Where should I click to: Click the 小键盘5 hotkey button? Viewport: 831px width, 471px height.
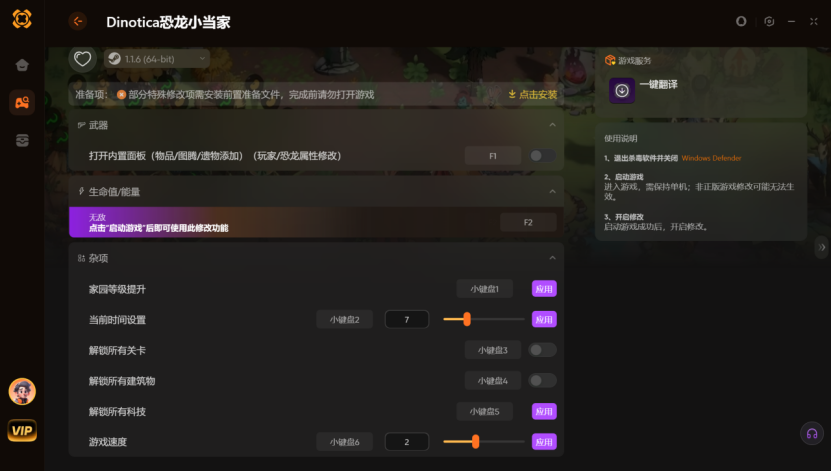[484, 411]
